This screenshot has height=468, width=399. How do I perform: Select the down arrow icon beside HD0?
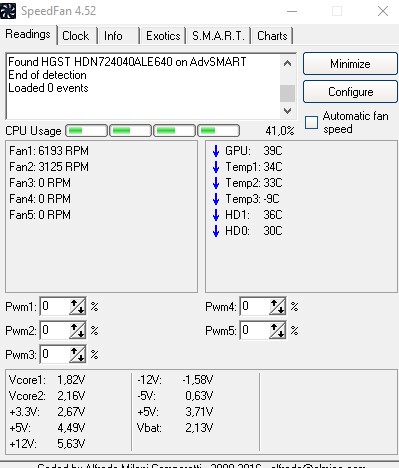[x=216, y=231]
